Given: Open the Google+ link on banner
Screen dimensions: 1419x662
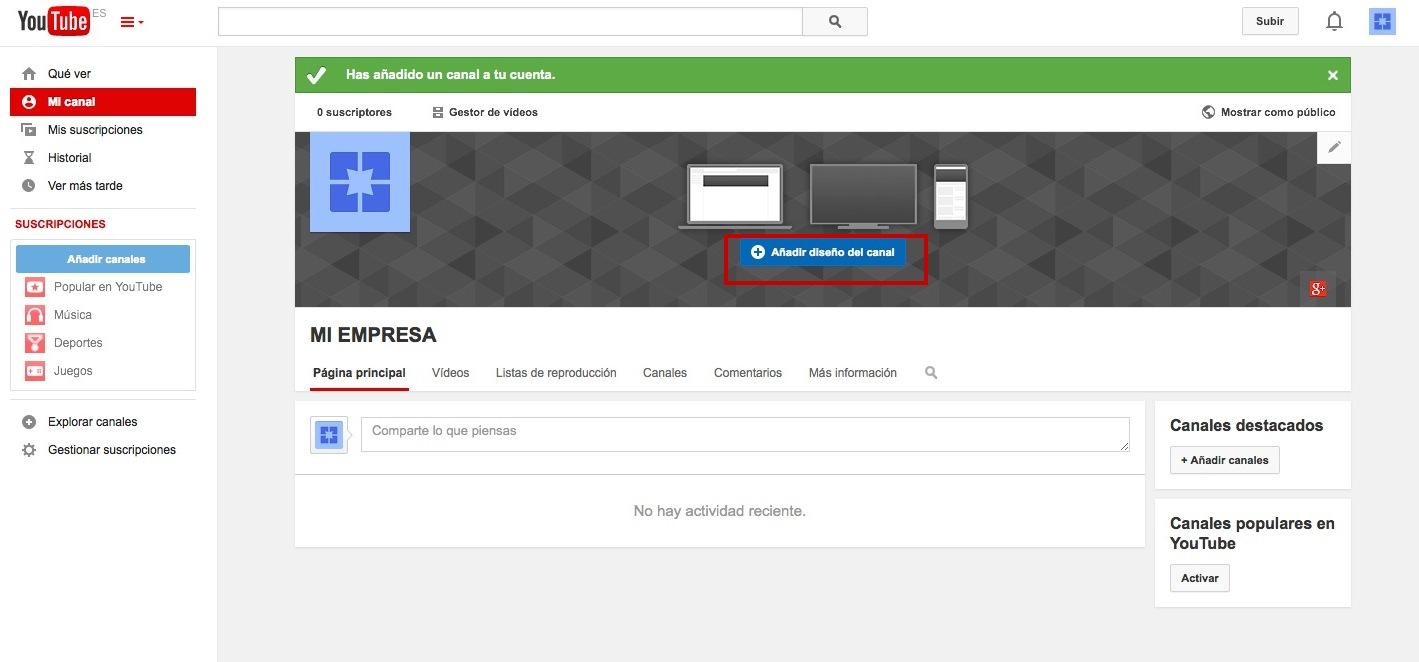Looking at the screenshot, I should (x=1317, y=289).
